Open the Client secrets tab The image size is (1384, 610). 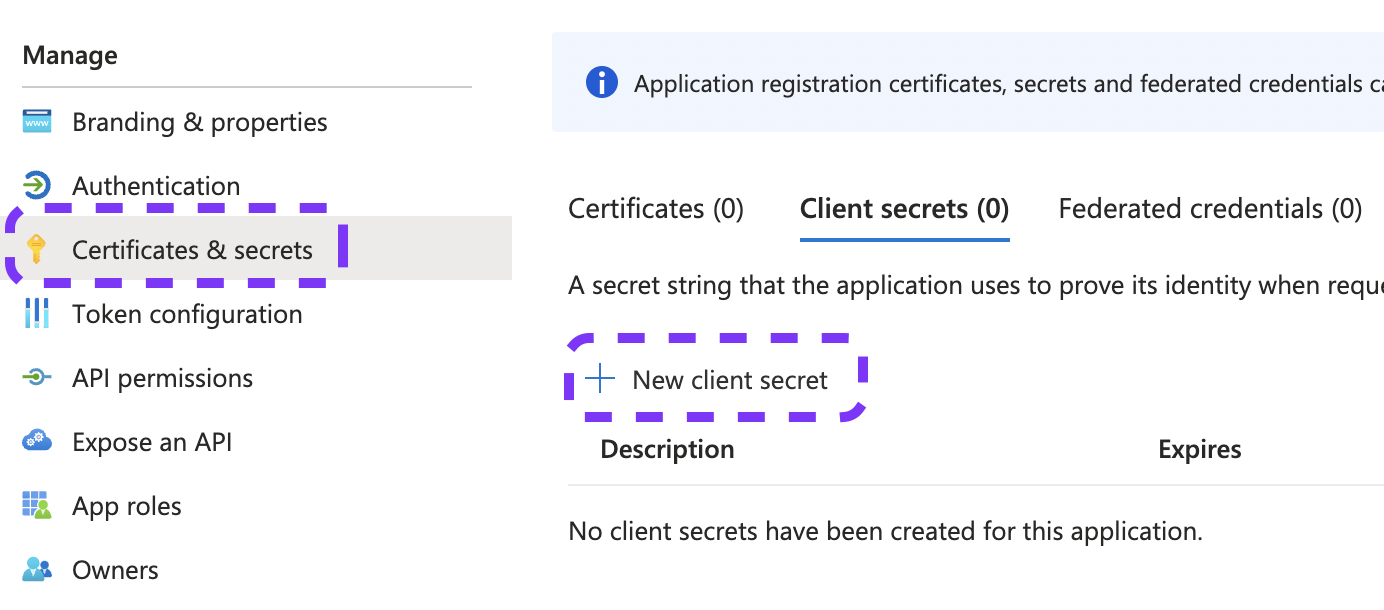pos(903,208)
